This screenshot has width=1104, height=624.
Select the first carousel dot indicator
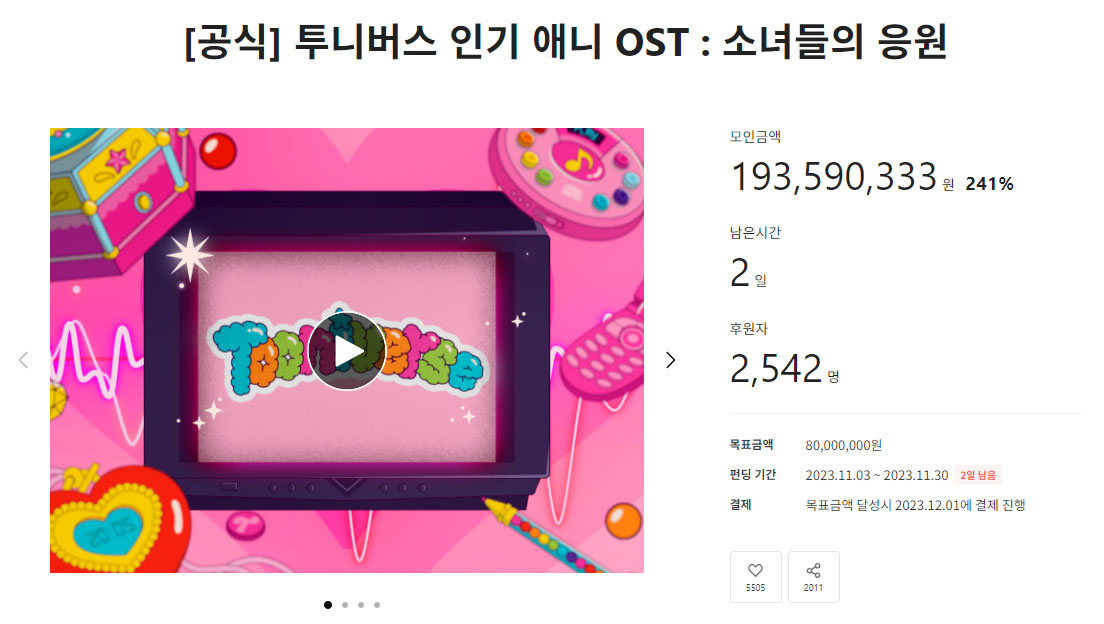328,605
